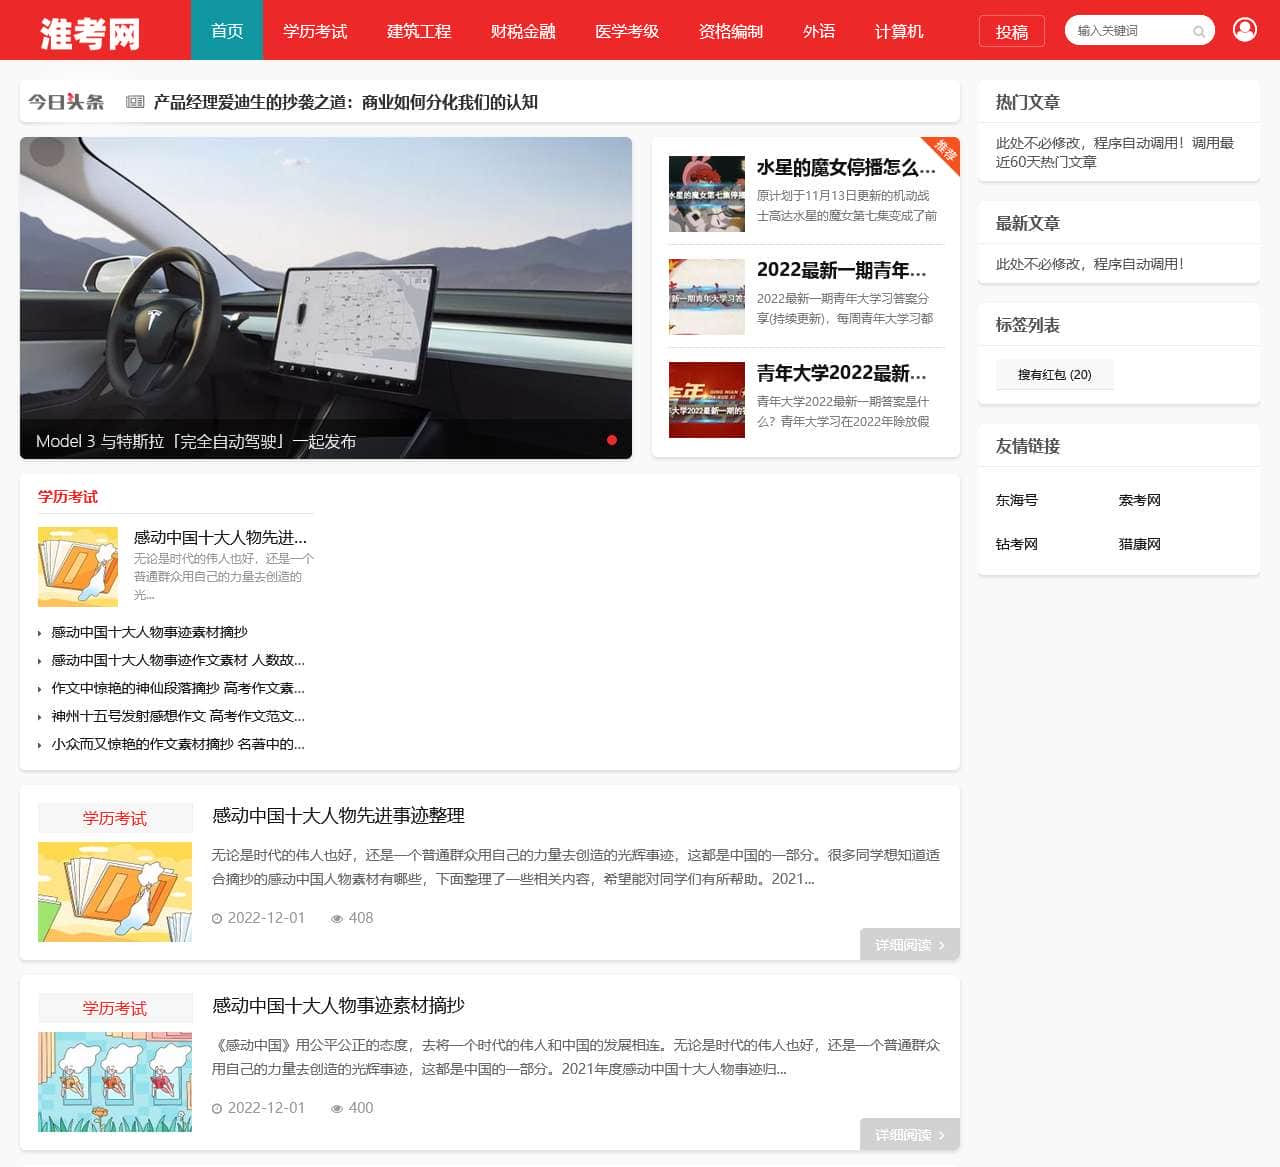Open the 首页 navigation tab

[x=227, y=30]
